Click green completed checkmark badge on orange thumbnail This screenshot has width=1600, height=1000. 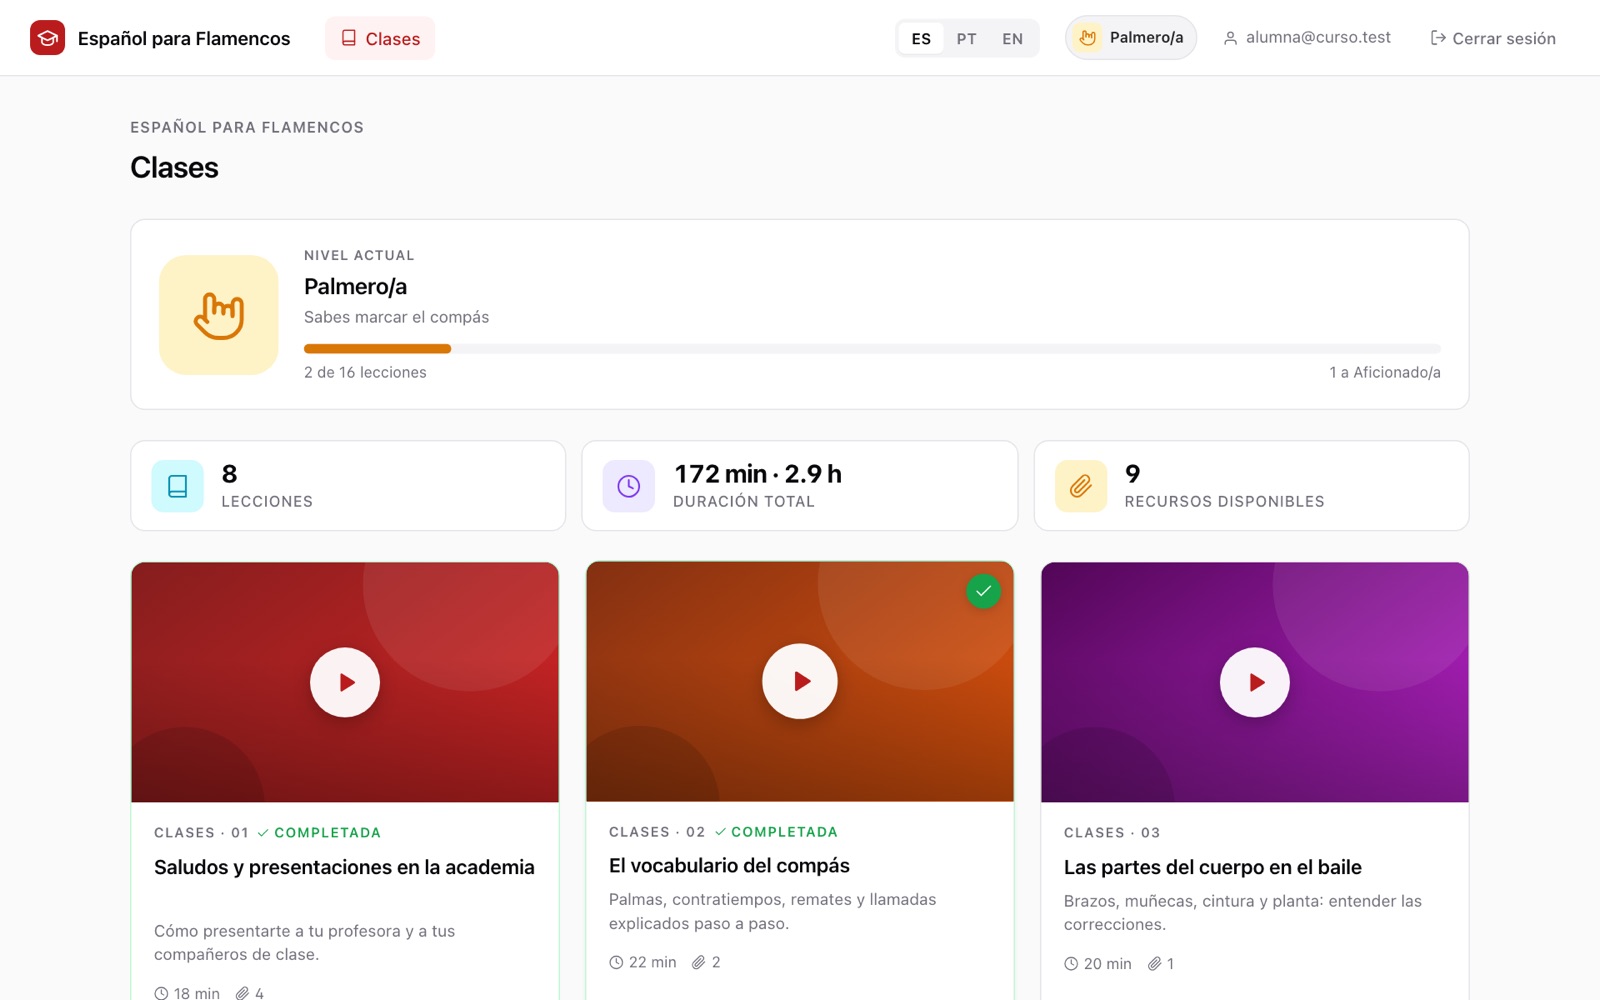pyautogui.click(x=983, y=591)
